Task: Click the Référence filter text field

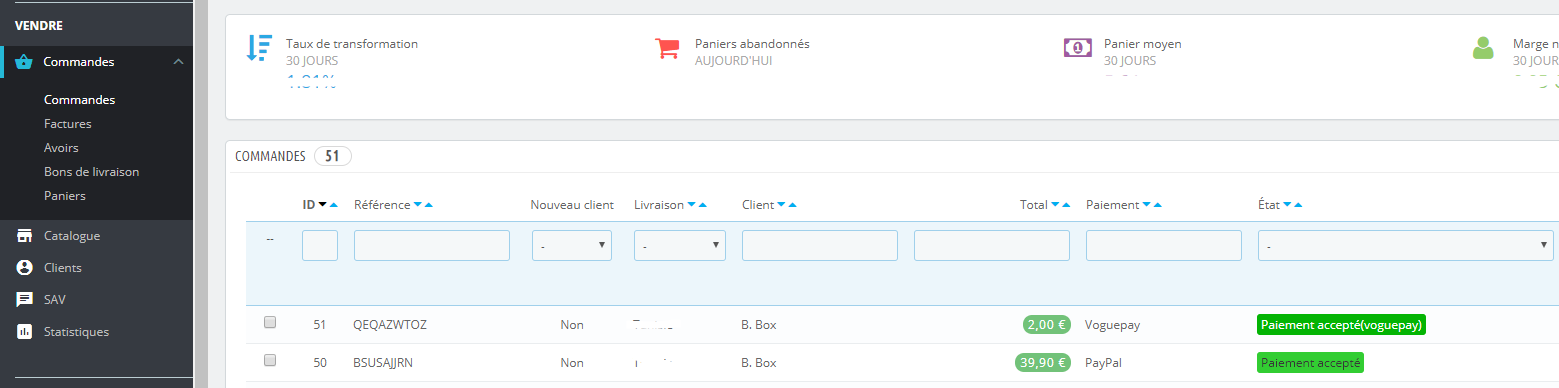Action: [x=432, y=245]
